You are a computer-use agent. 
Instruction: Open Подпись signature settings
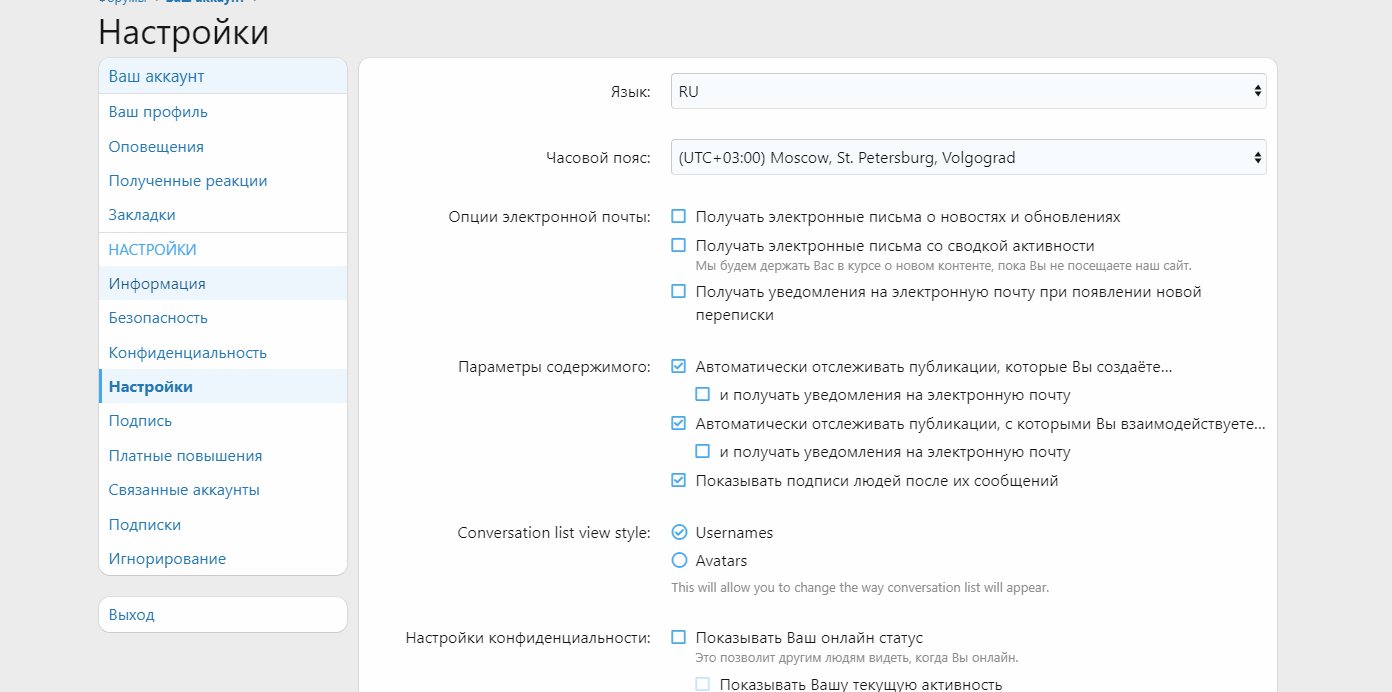point(140,421)
